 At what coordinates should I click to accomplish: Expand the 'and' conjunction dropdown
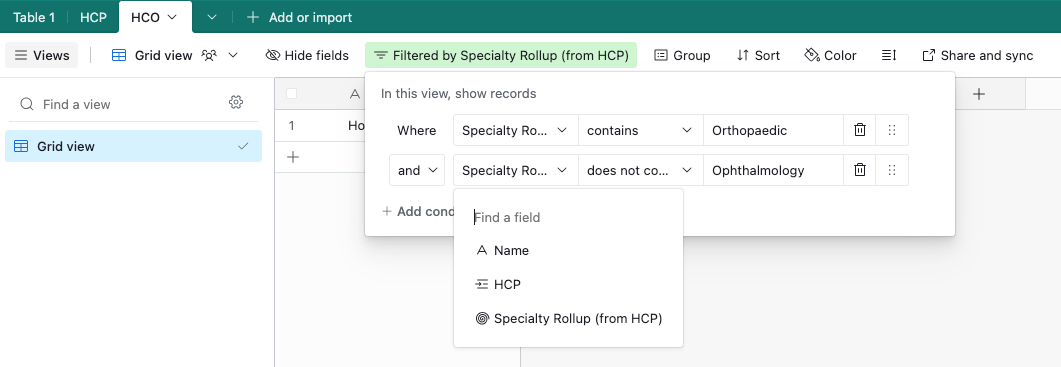point(417,170)
